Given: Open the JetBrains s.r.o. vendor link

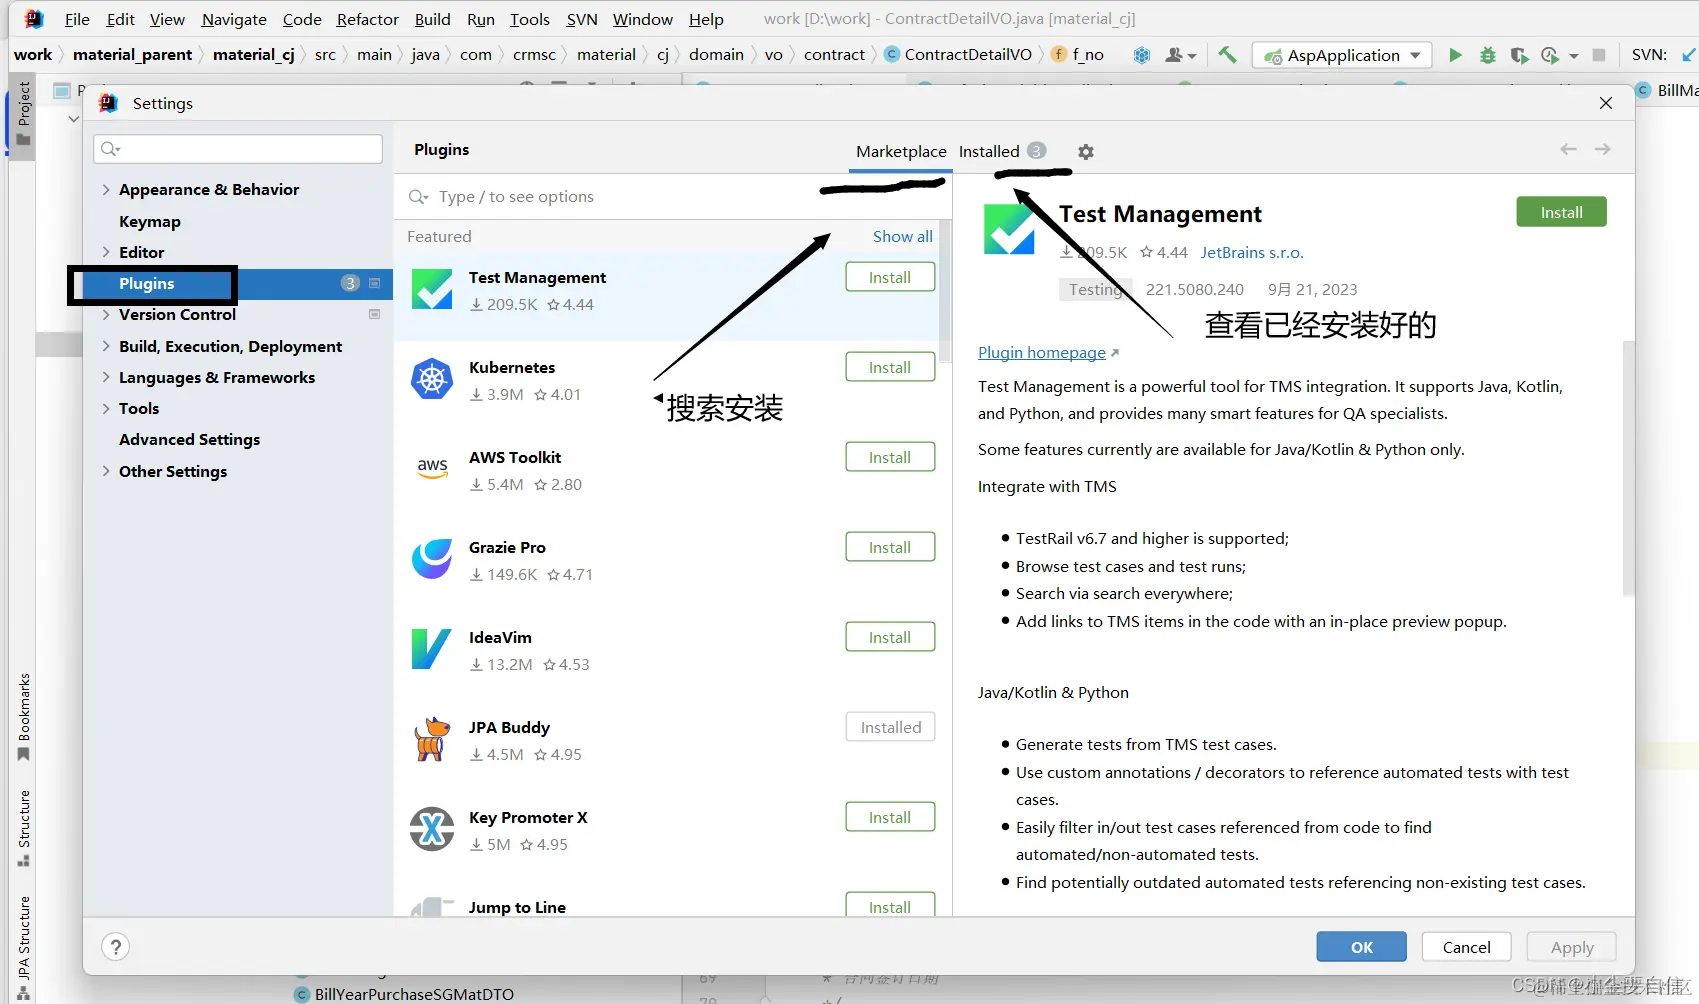Looking at the screenshot, I should click(1252, 252).
